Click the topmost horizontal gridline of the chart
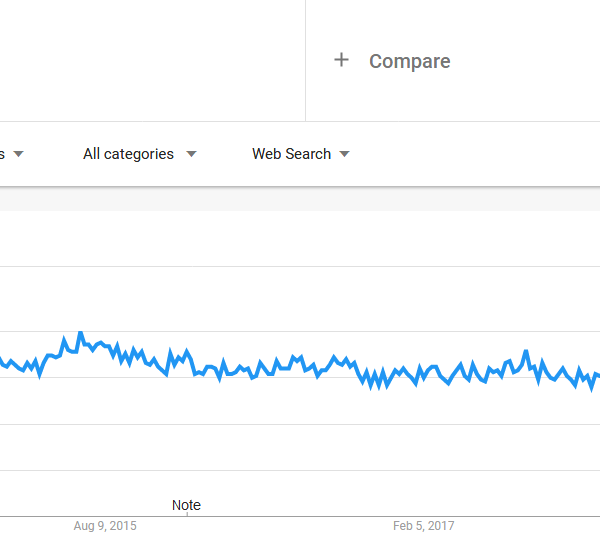 click(x=300, y=266)
